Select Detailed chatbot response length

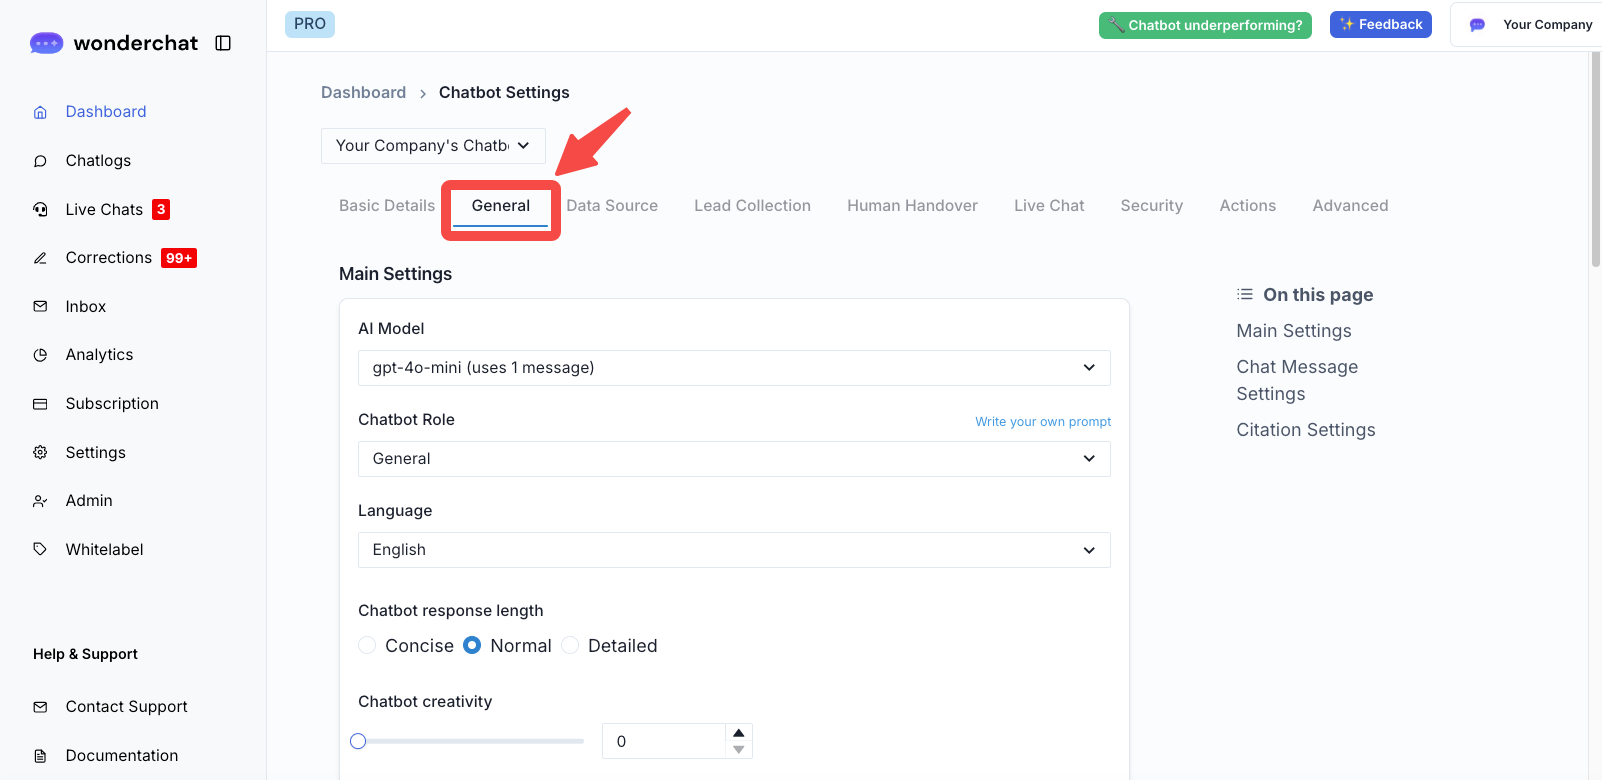pyautogui.click(x=570, y=646)
